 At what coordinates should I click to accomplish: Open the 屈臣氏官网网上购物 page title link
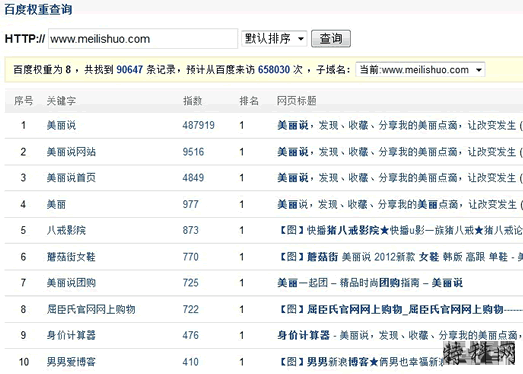pyautogui.click(x=400, y=309)
